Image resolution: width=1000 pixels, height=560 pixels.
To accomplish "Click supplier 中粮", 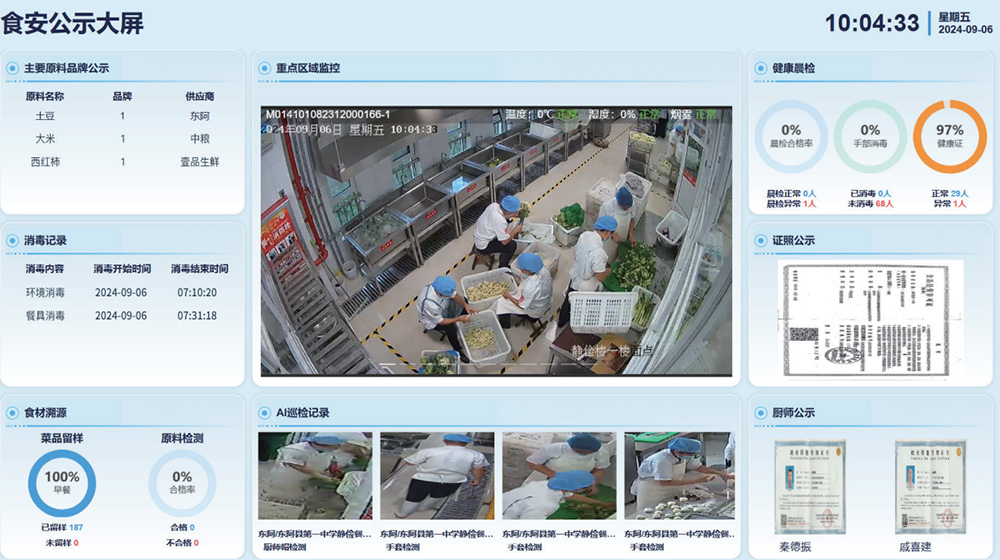I will [200, 138].
